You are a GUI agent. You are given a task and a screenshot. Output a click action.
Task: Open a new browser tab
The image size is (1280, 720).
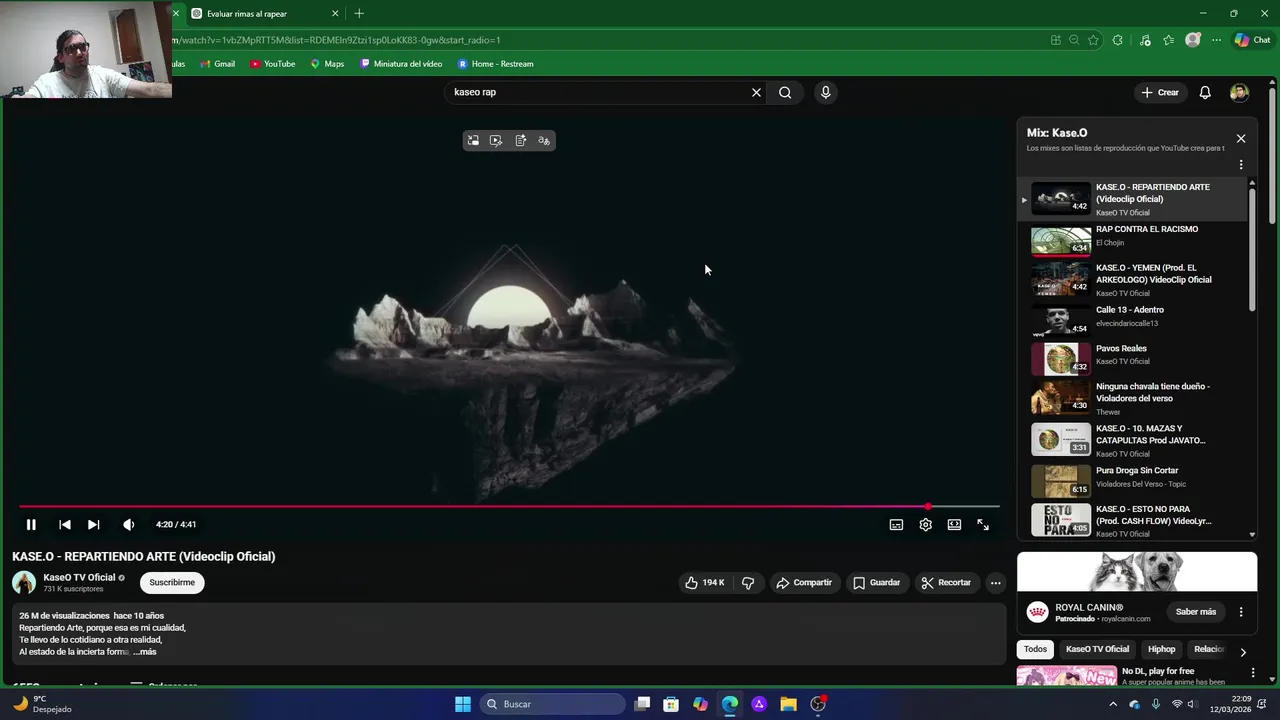tap(359, 14)
